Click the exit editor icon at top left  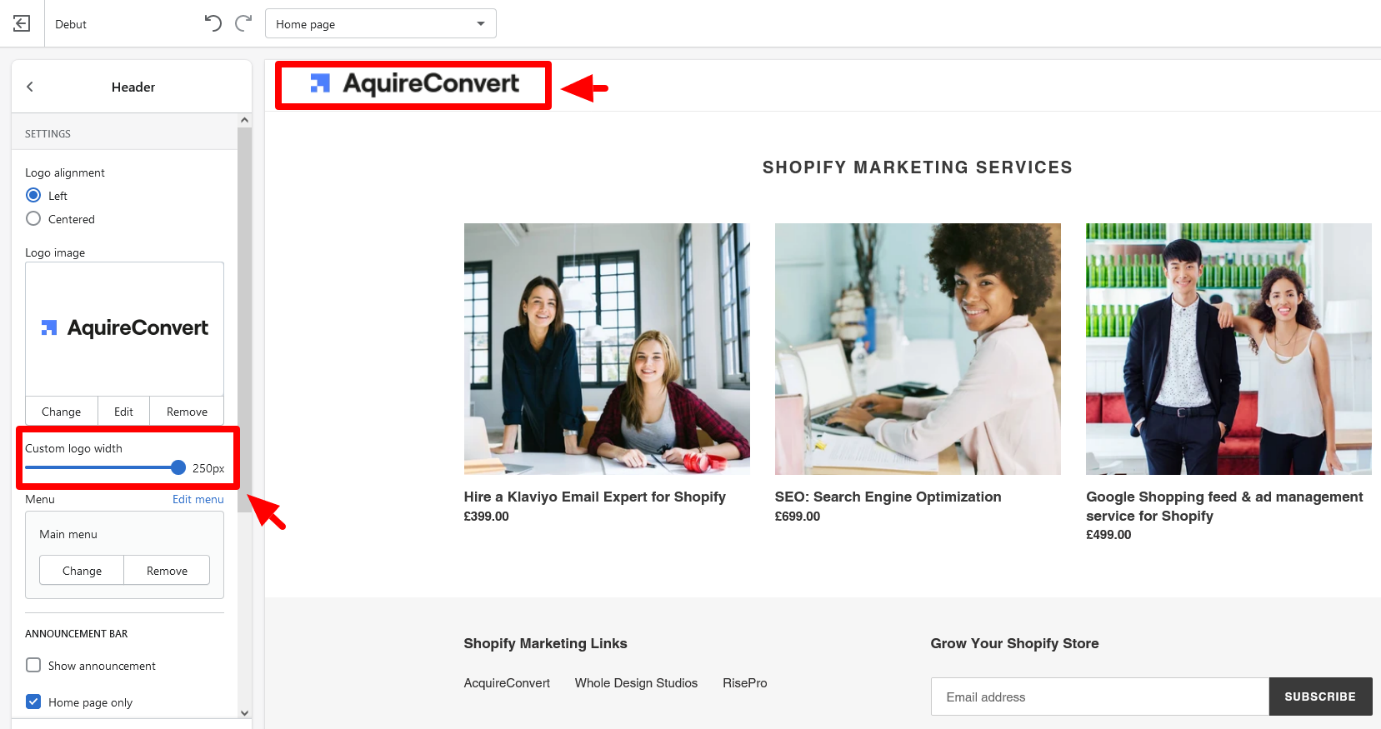[21, 23]
